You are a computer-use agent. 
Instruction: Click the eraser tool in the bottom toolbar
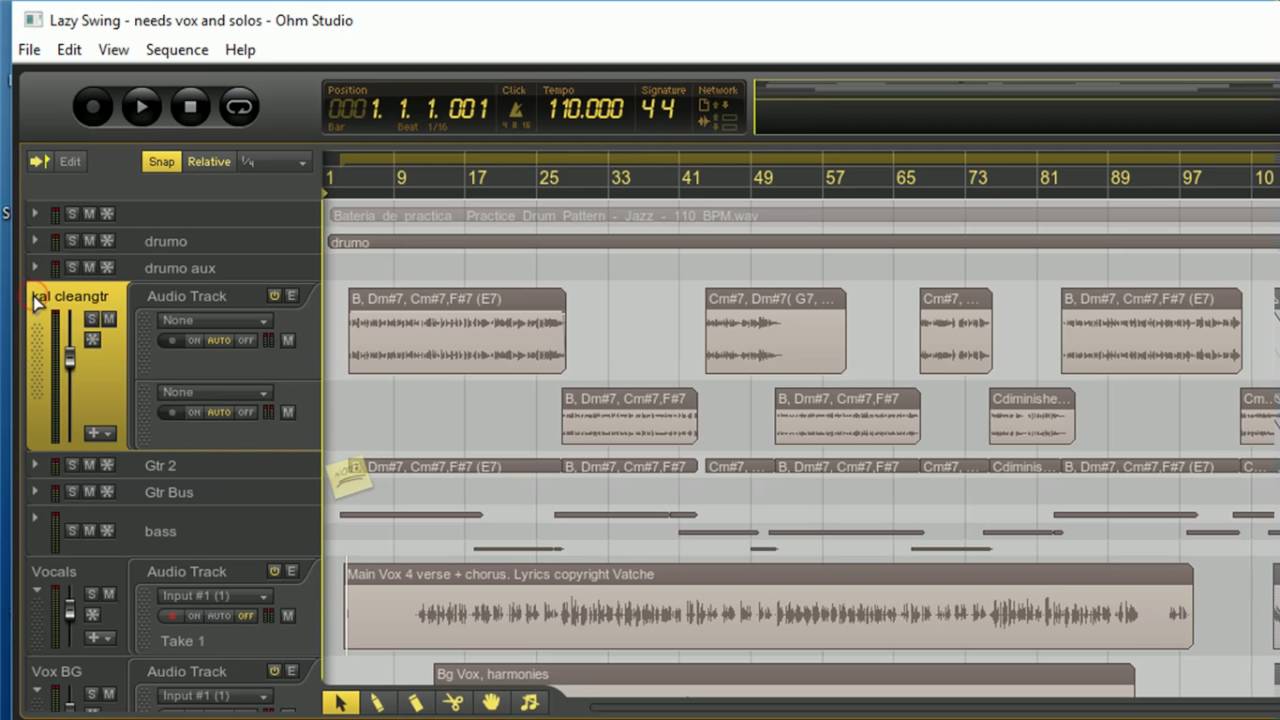[415, 702]
